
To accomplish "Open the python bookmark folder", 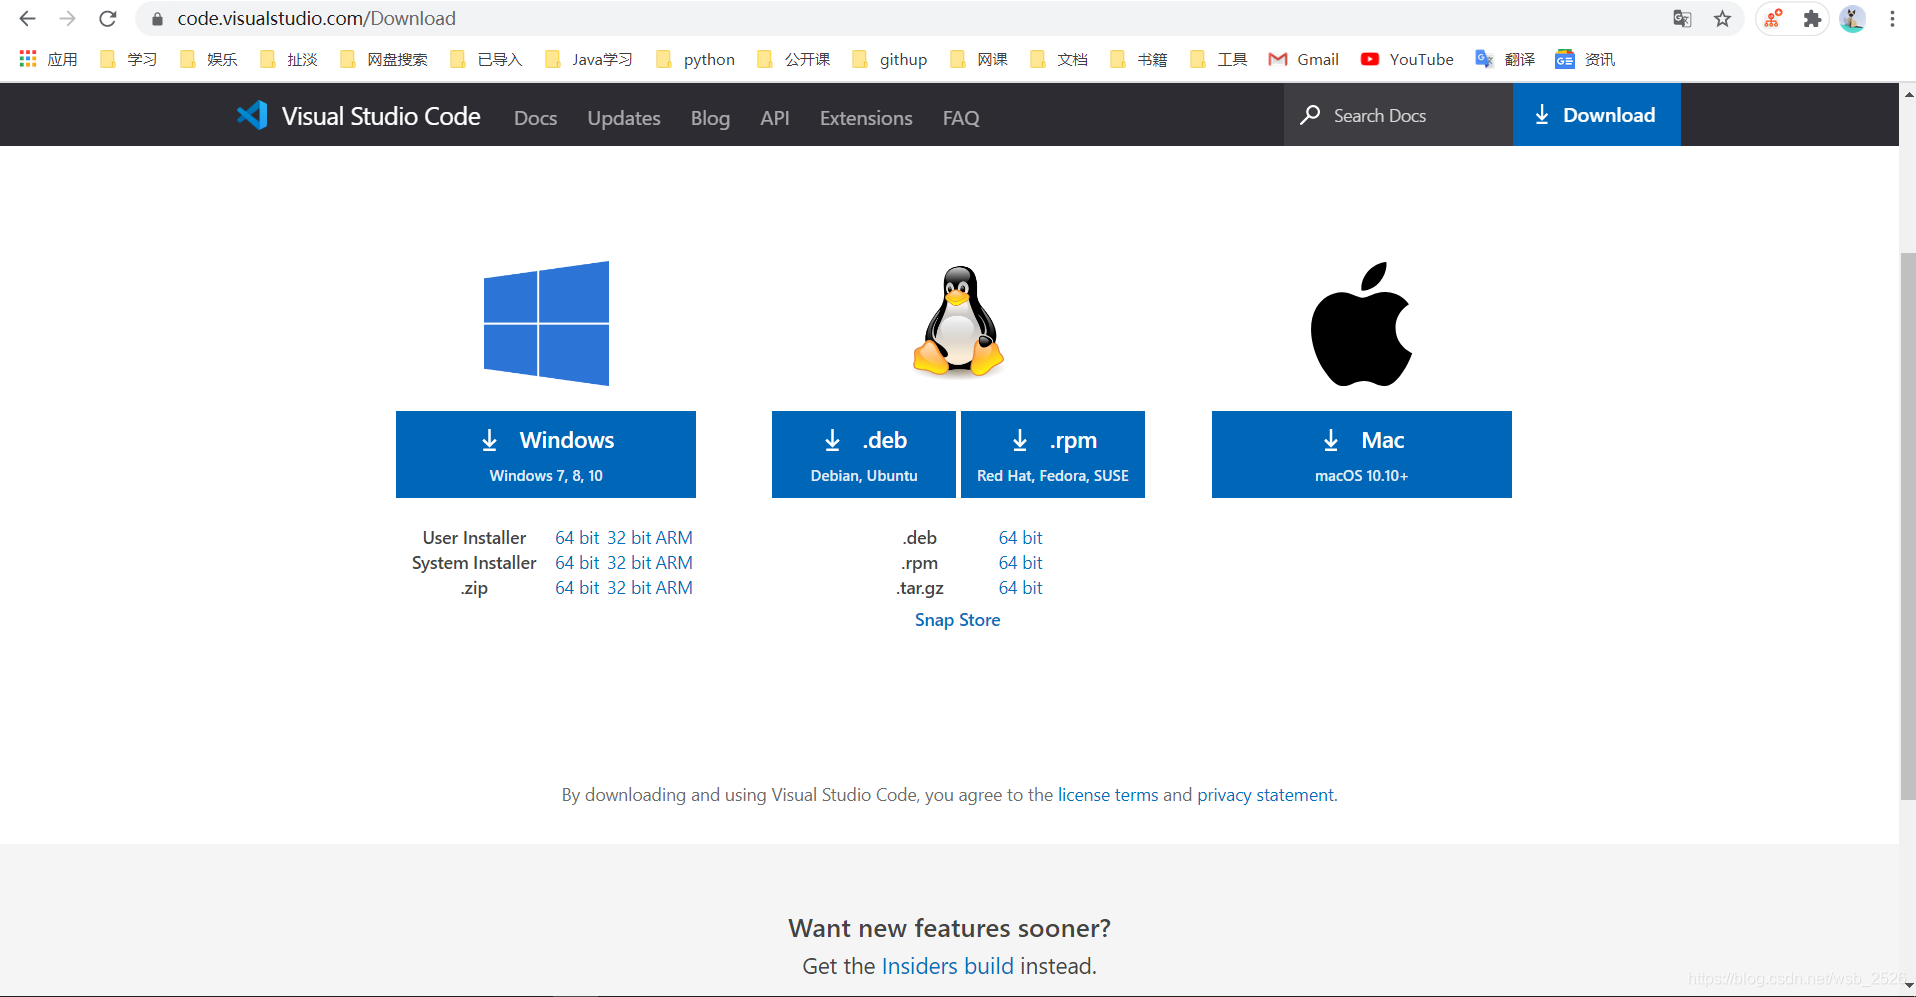I will [695, 59].
